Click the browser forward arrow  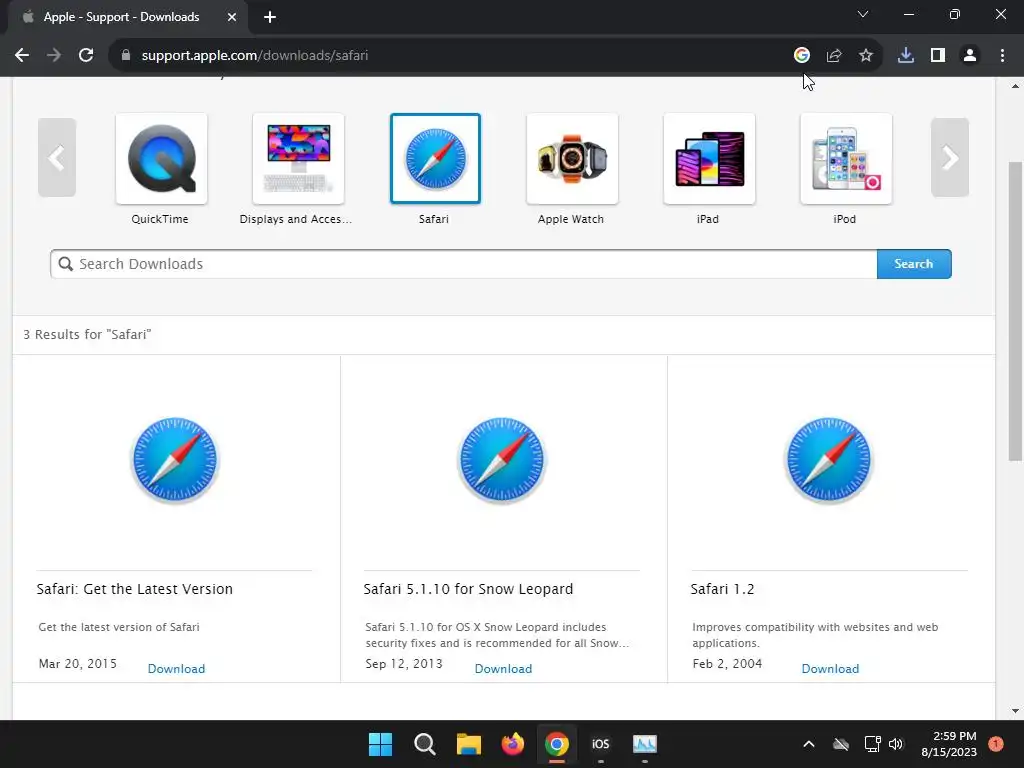click(54, 56)
